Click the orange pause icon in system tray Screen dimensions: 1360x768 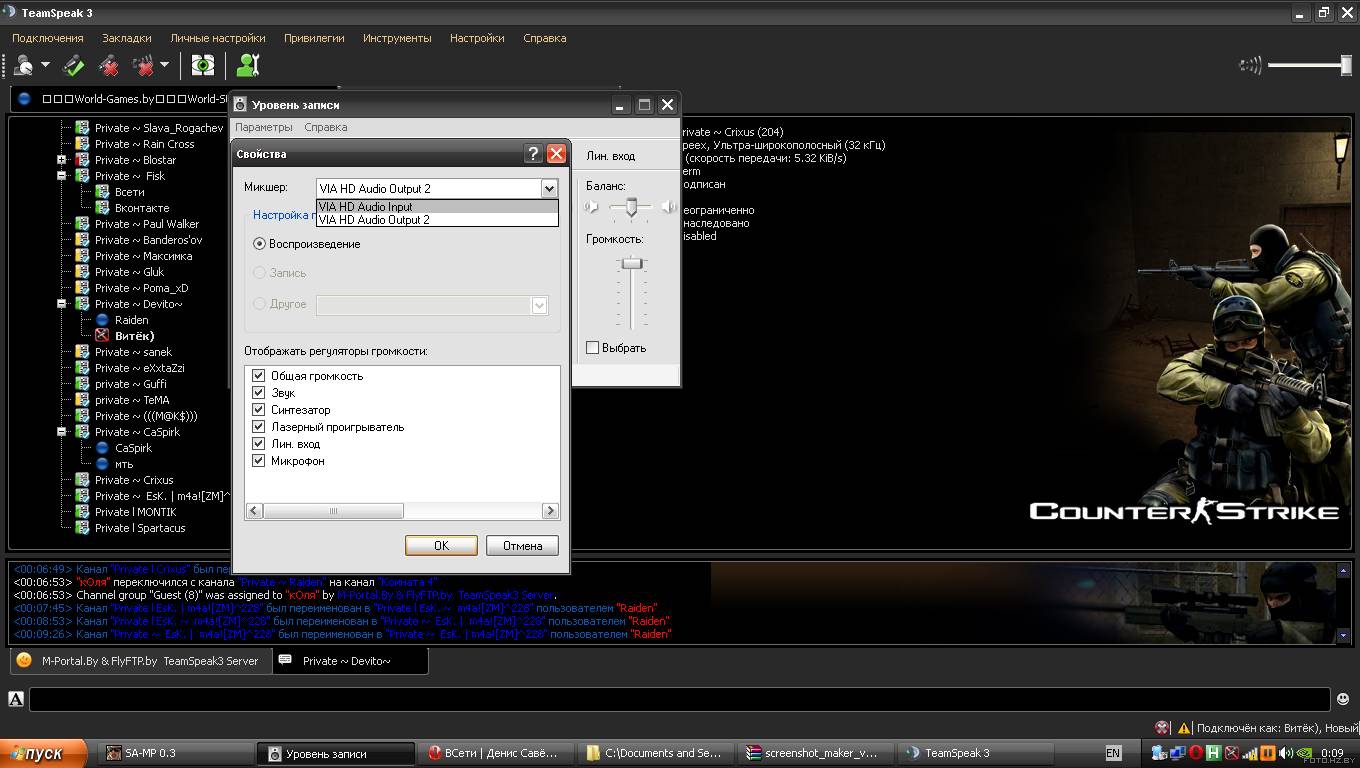(x=1267, y=753)
